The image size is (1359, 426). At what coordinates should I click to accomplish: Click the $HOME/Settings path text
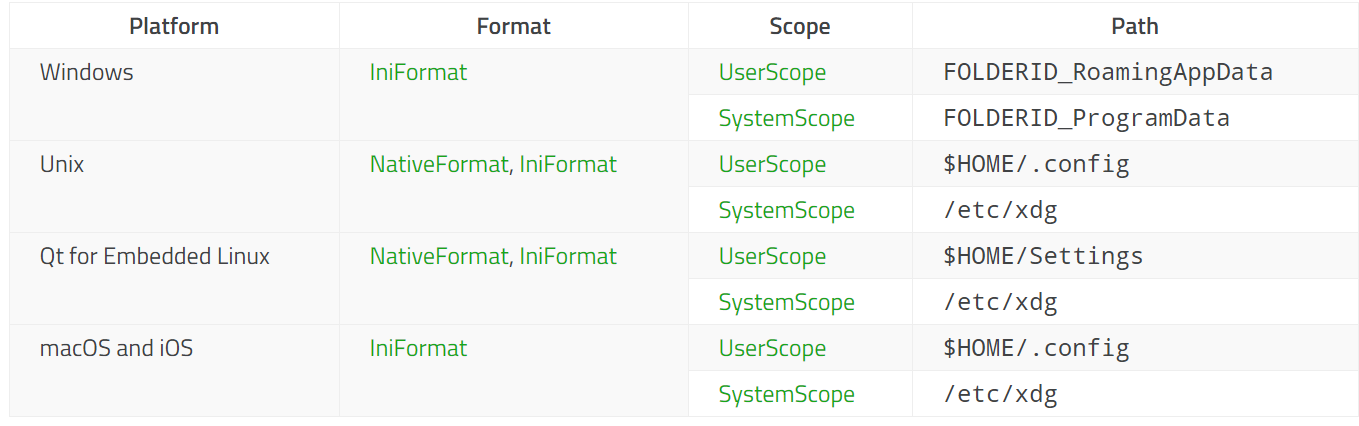(x=1043, y=256)
